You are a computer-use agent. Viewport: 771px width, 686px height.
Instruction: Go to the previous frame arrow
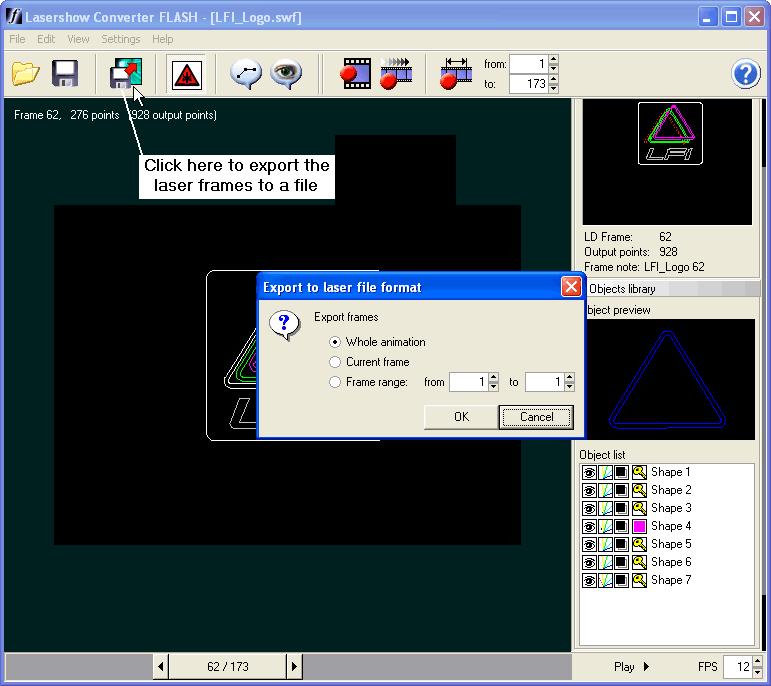click(x=161, y=667)
